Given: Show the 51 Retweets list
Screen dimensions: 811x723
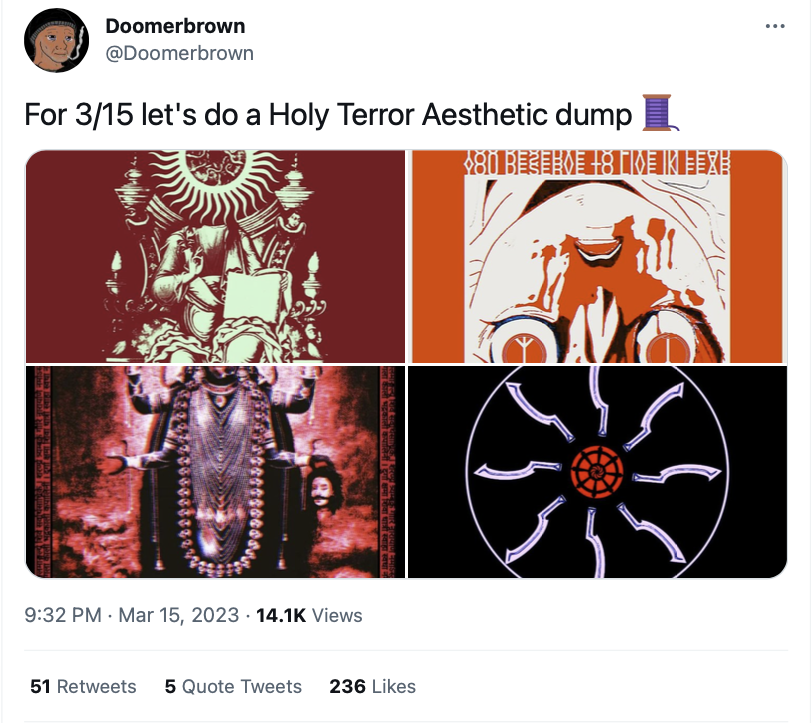Looking at the screenshot, I should [x=83, y=686].
